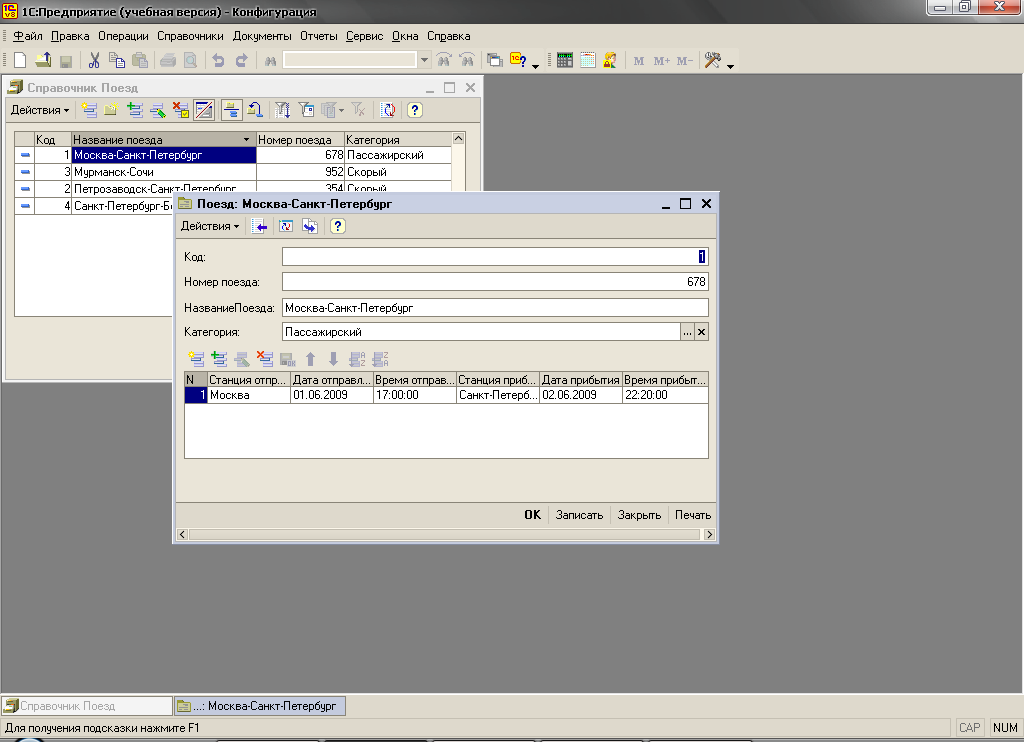This screenshot has height=742, width=1024.
Task: Open the calendar icon in main toolbar
Action: (587, 61)
